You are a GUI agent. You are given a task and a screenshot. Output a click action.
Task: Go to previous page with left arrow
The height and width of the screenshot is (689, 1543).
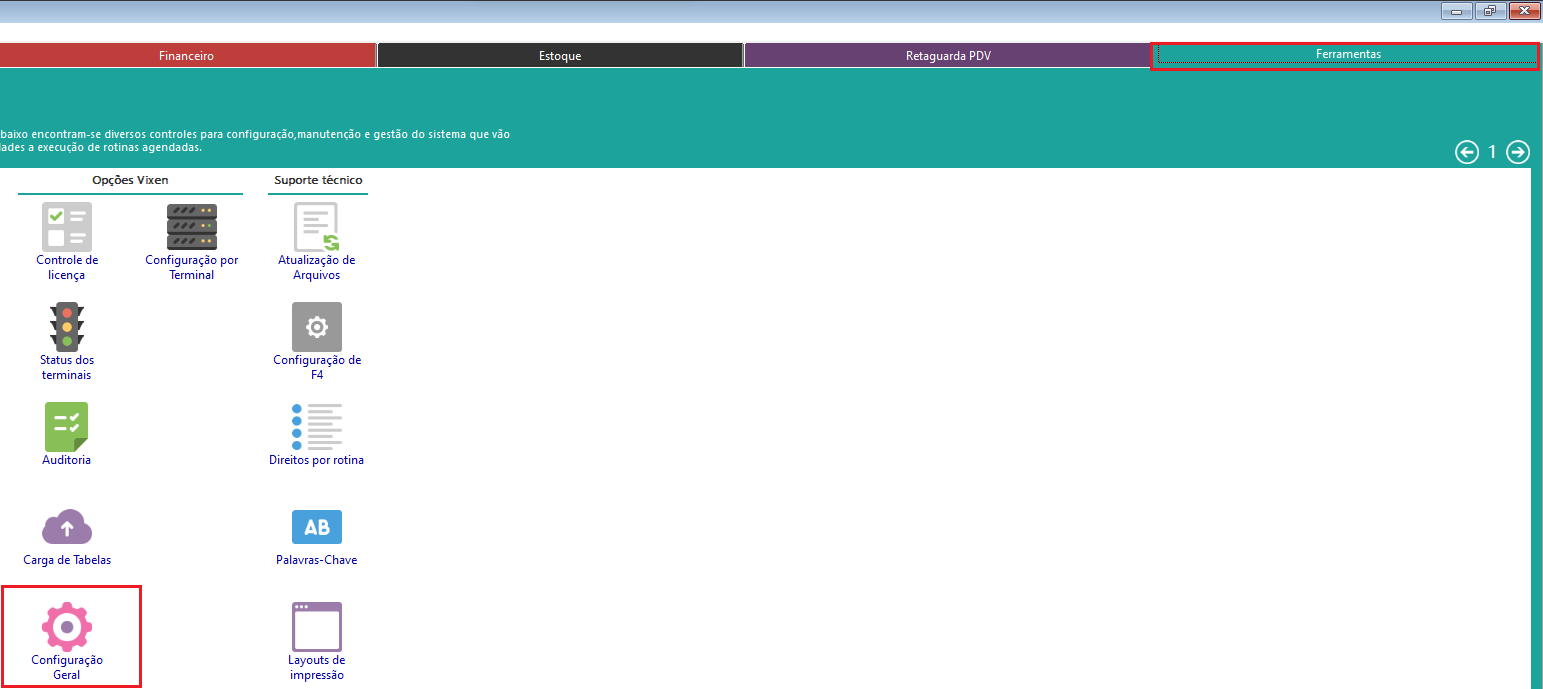pos(1466,152)
